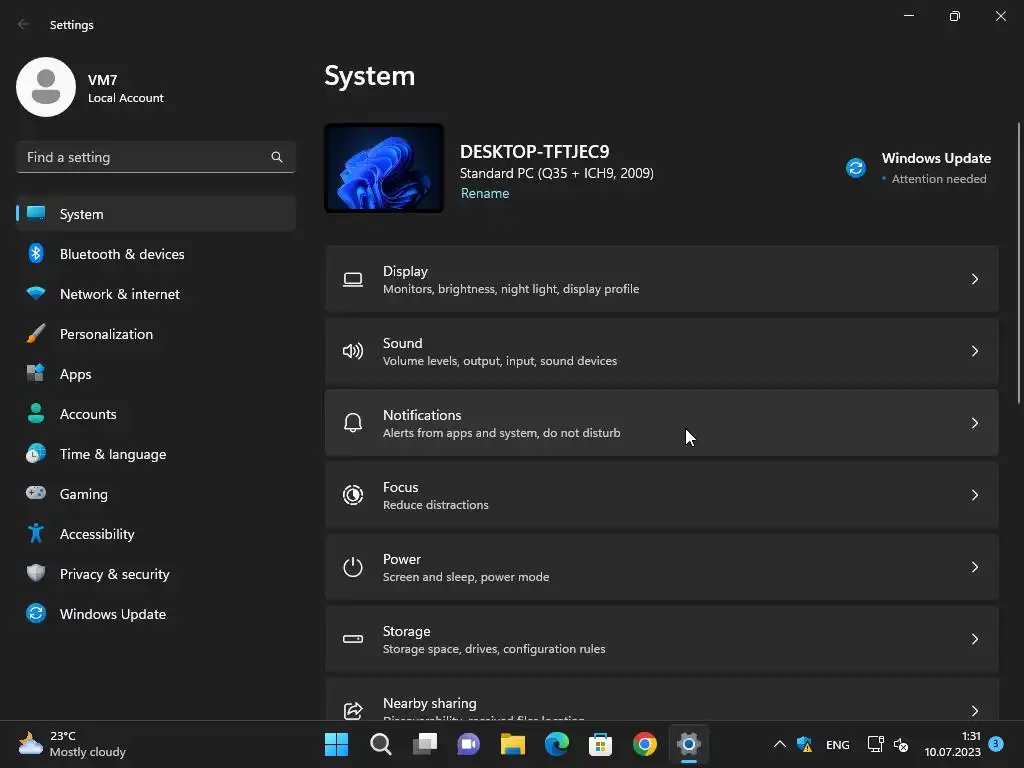Expand Power settings chevron

pos(974,567)
